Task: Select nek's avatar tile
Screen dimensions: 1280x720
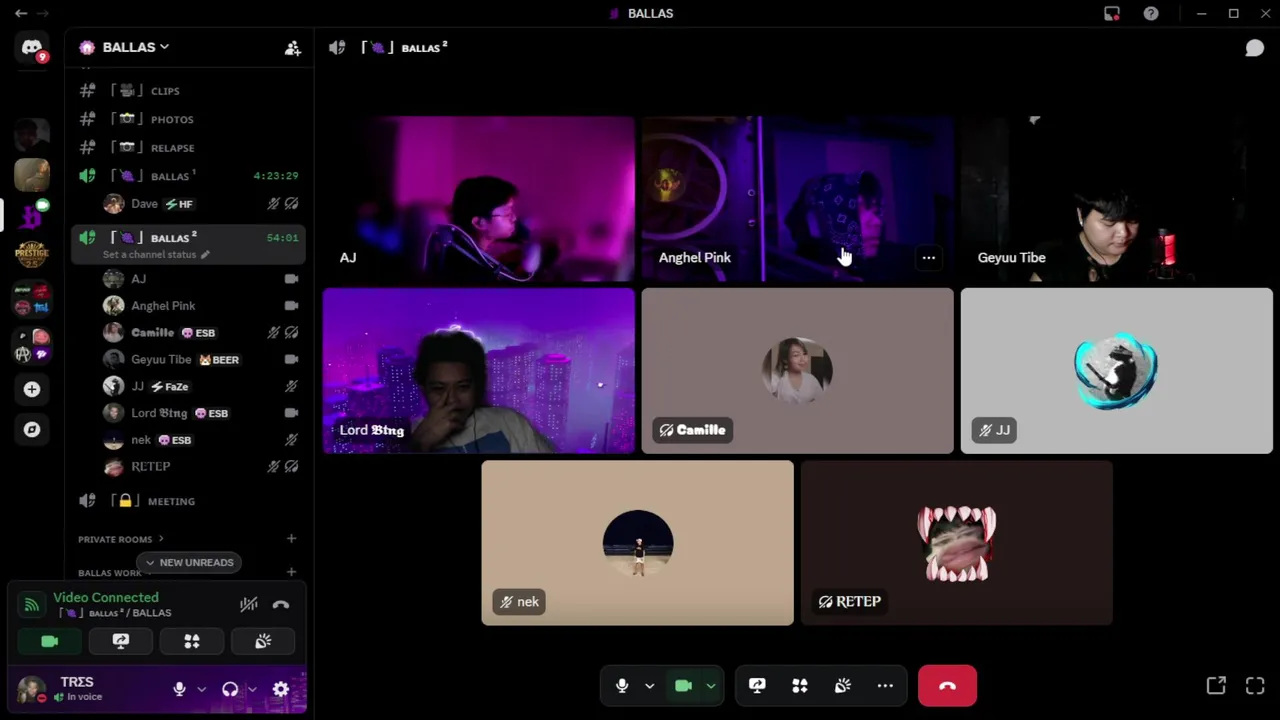Action: pos(637,543)
